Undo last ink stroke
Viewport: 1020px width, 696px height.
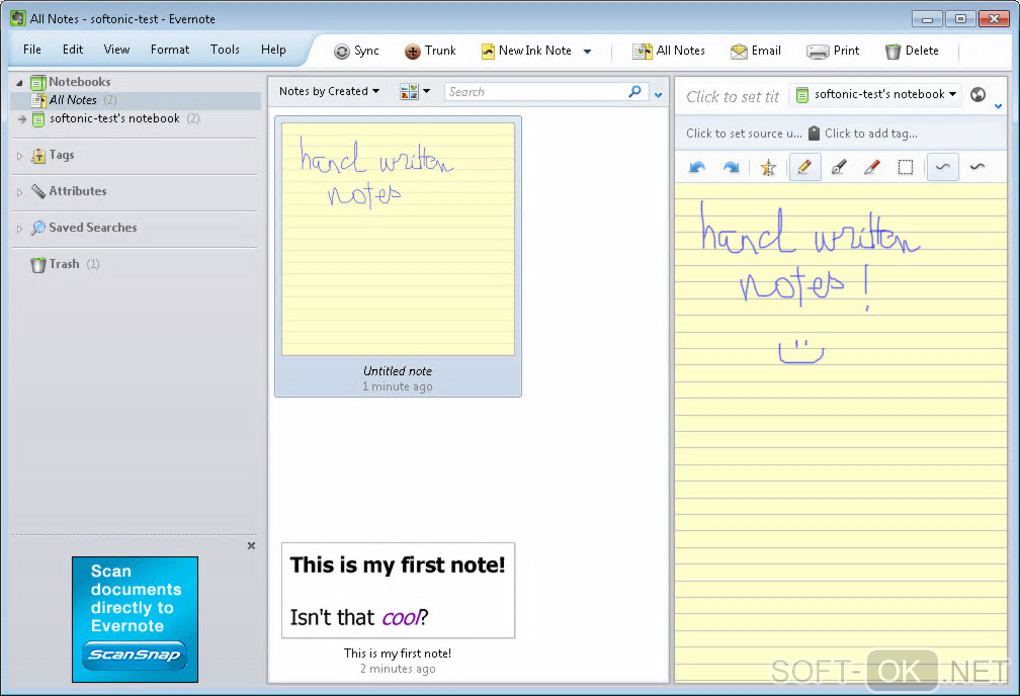697,167
